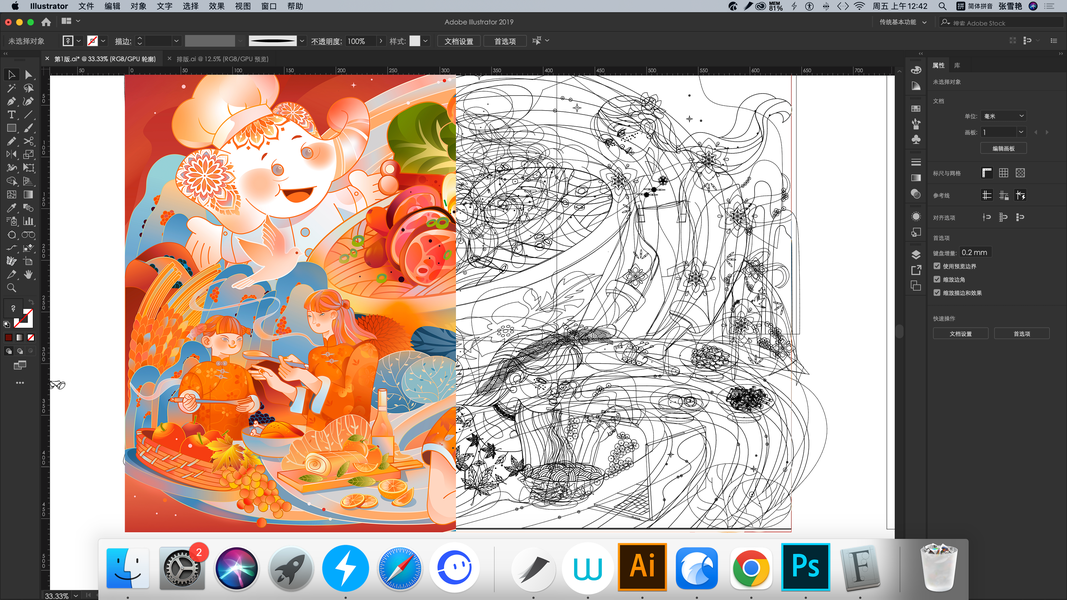The width and height of the screenshot is (1067, 600).
Task: Select the Magic Wand tool
Action: [x=12, y=88]
